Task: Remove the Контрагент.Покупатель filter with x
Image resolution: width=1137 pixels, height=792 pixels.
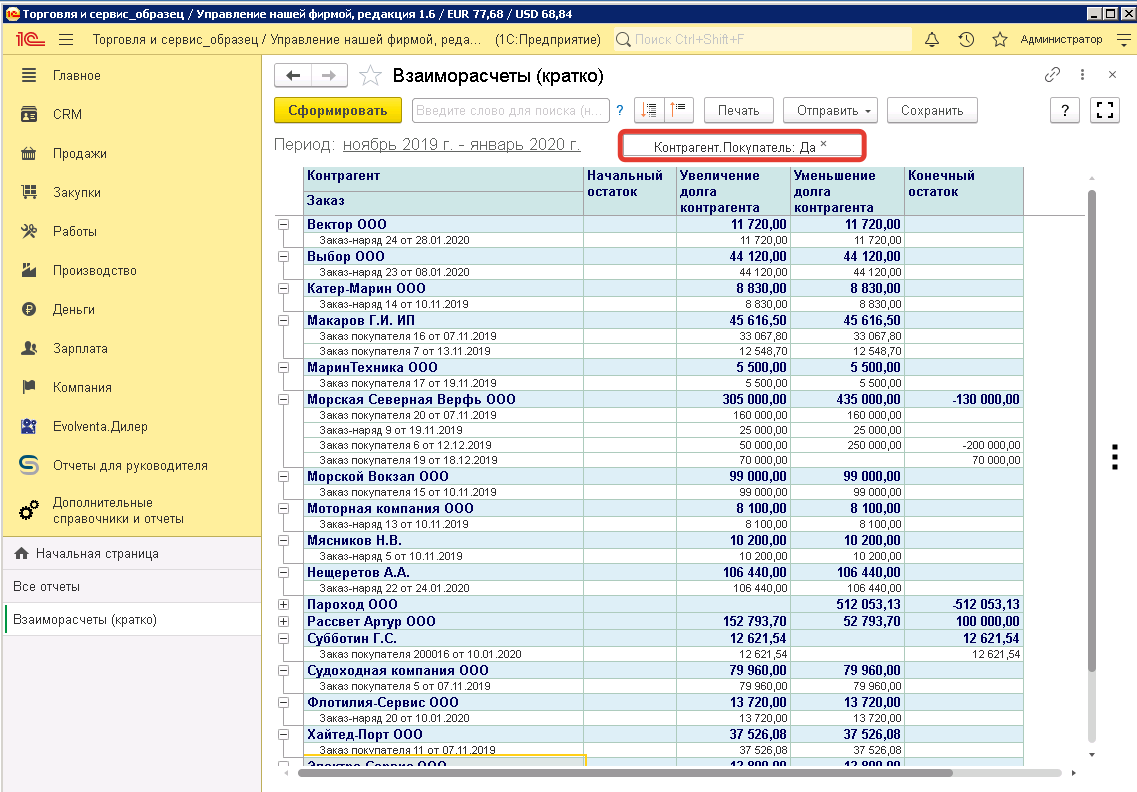Action: tap(824, 144)
